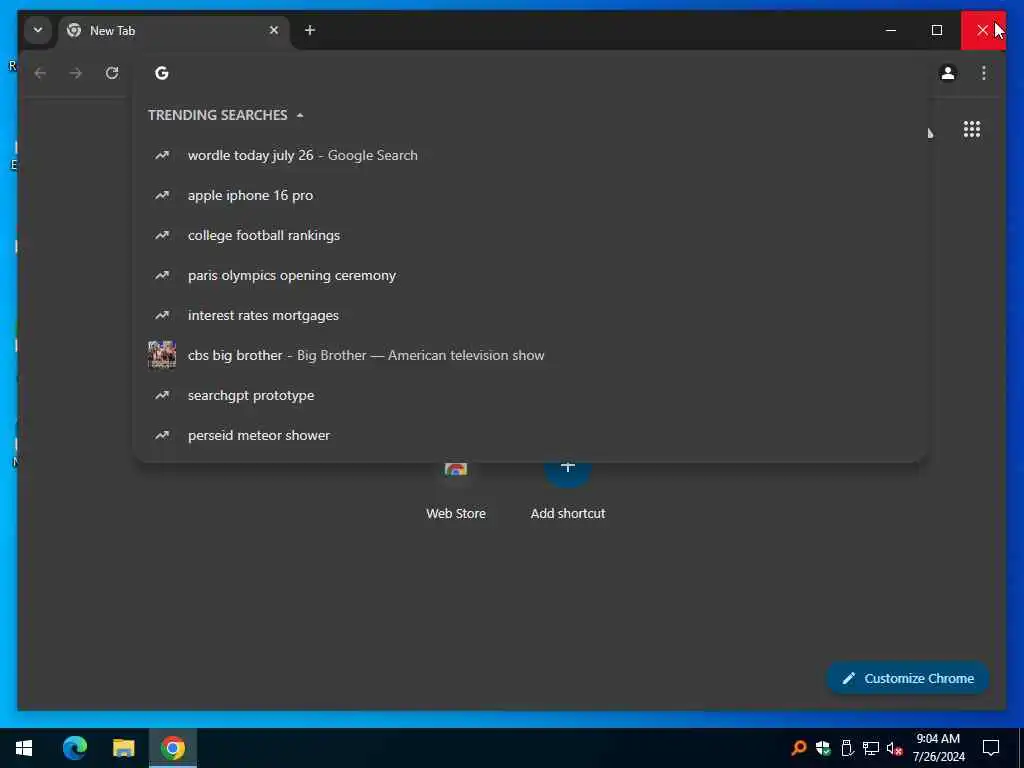Maximize the Chrome window
The width and height of the screenshot is (1024, 768).
(x=936, y=30)
